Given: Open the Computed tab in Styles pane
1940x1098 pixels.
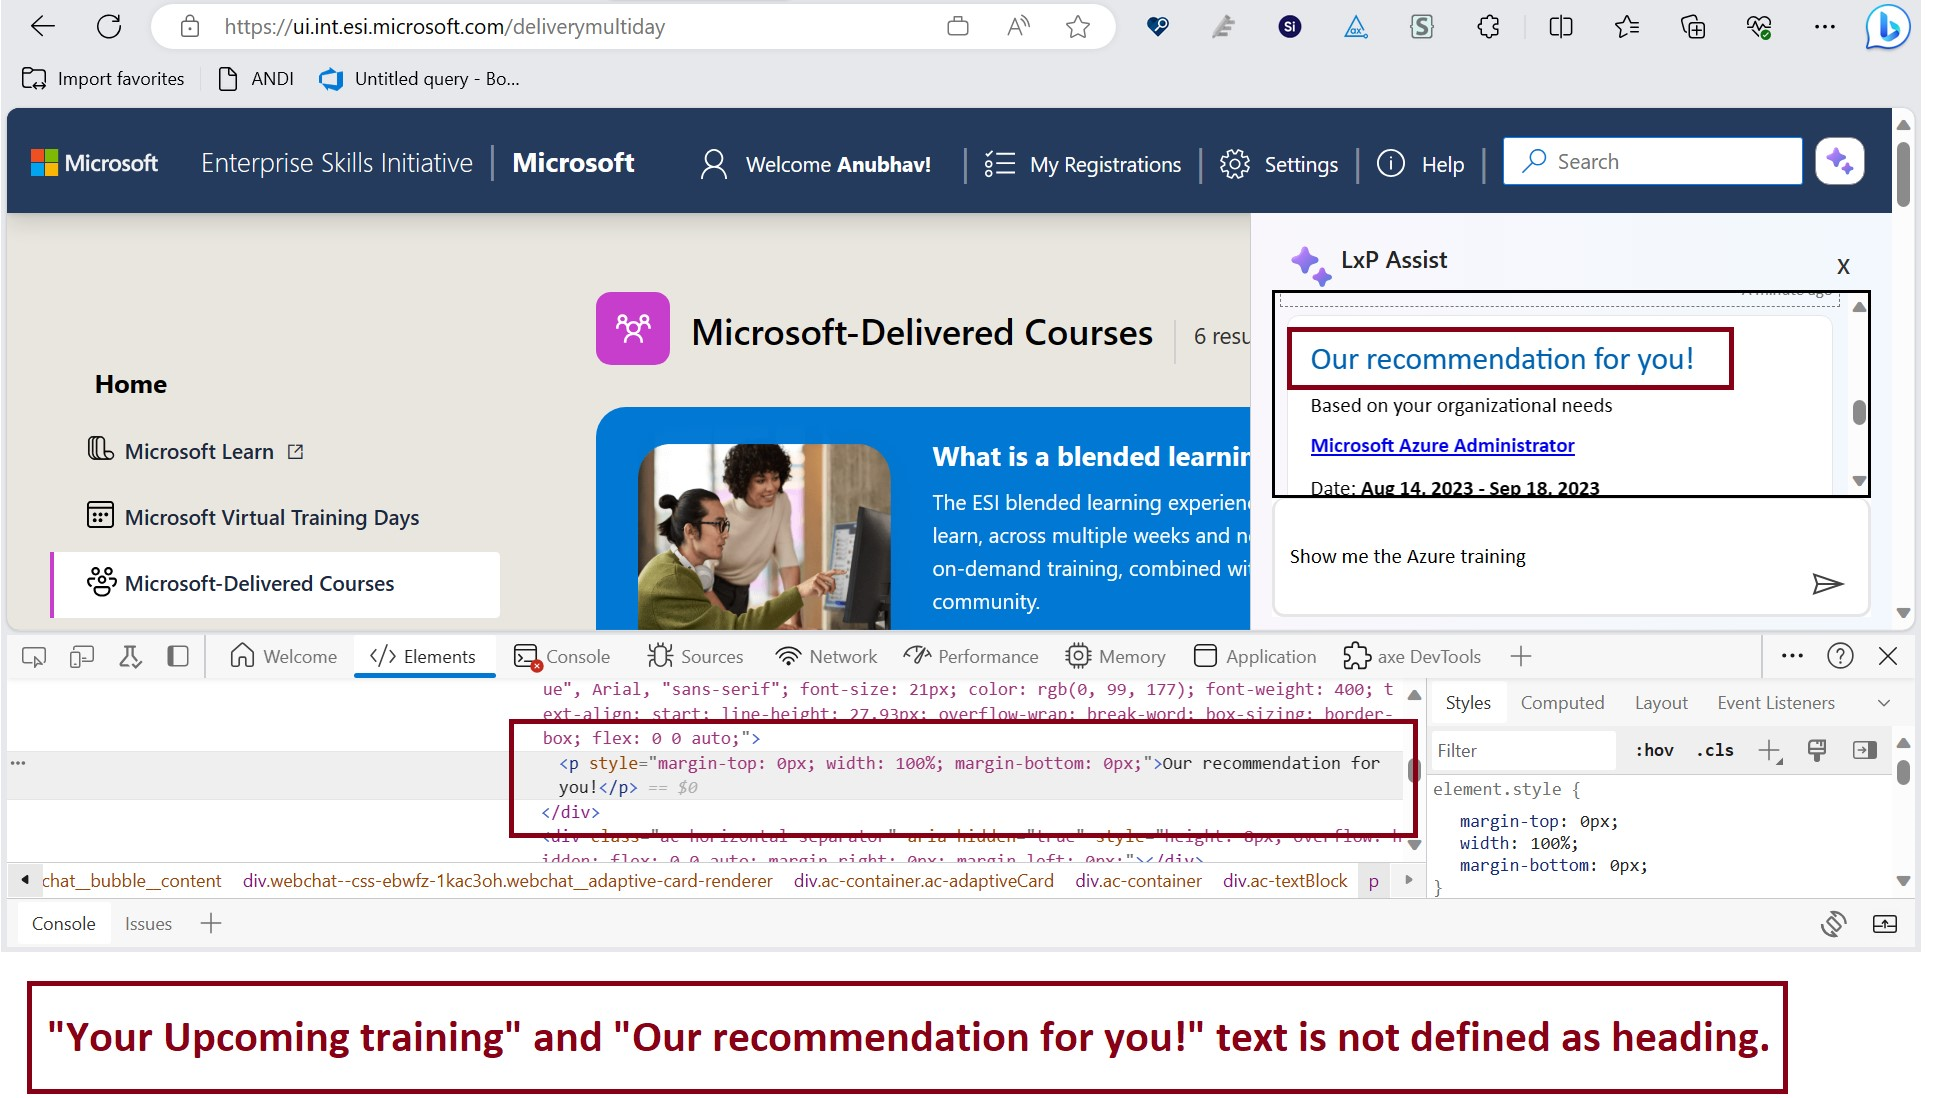Looking at the screenshot, I should (1562, 702).
